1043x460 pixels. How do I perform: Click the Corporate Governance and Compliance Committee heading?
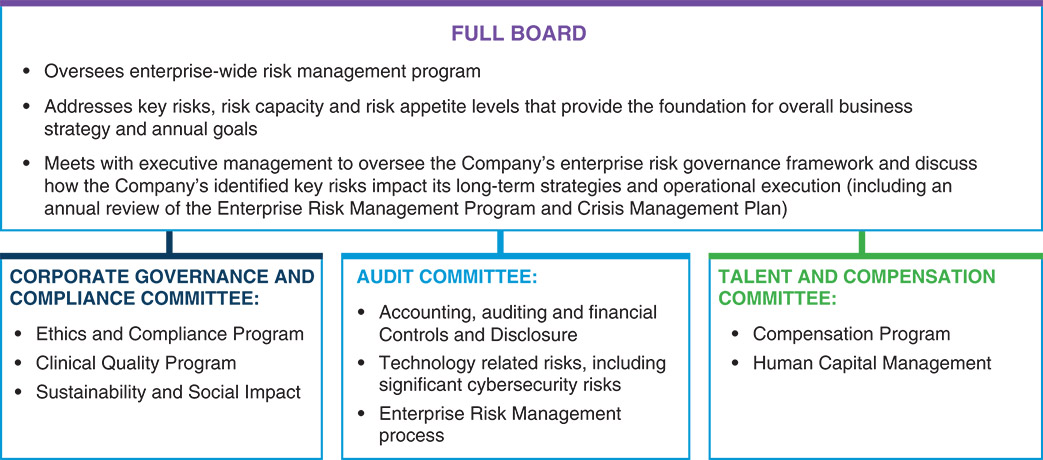(161, 287)
